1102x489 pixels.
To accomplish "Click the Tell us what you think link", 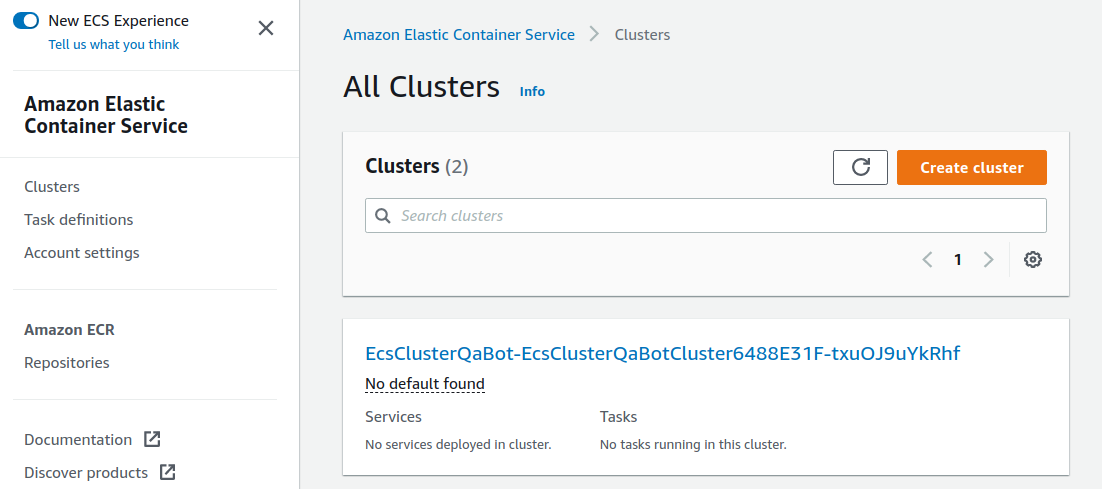I will tap(114, 44).
